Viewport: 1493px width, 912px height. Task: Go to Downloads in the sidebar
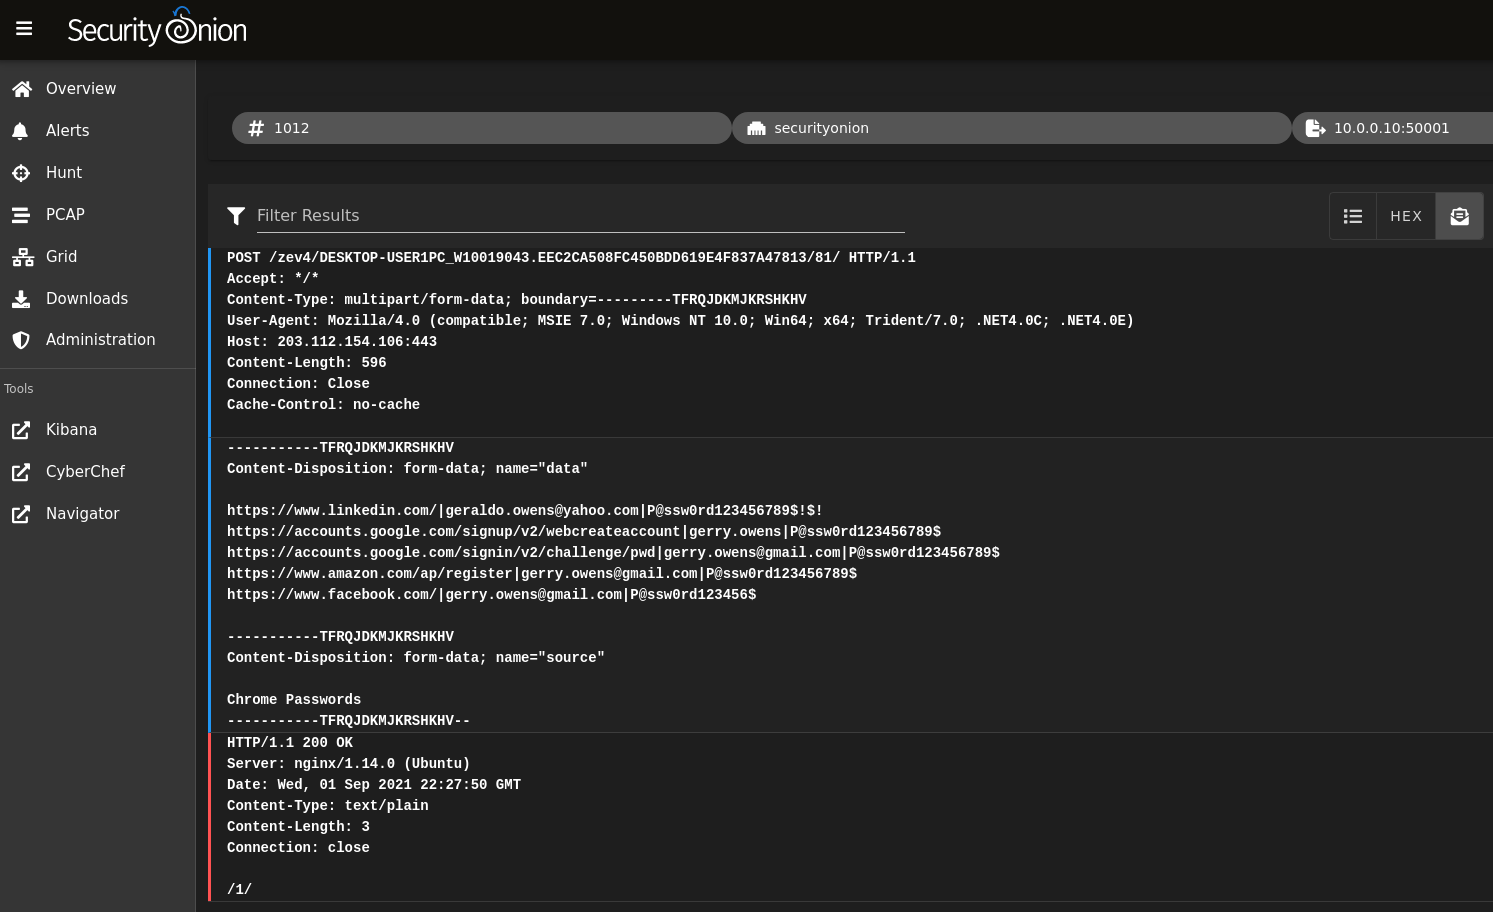pyautogui.click(x=97, y=299)
